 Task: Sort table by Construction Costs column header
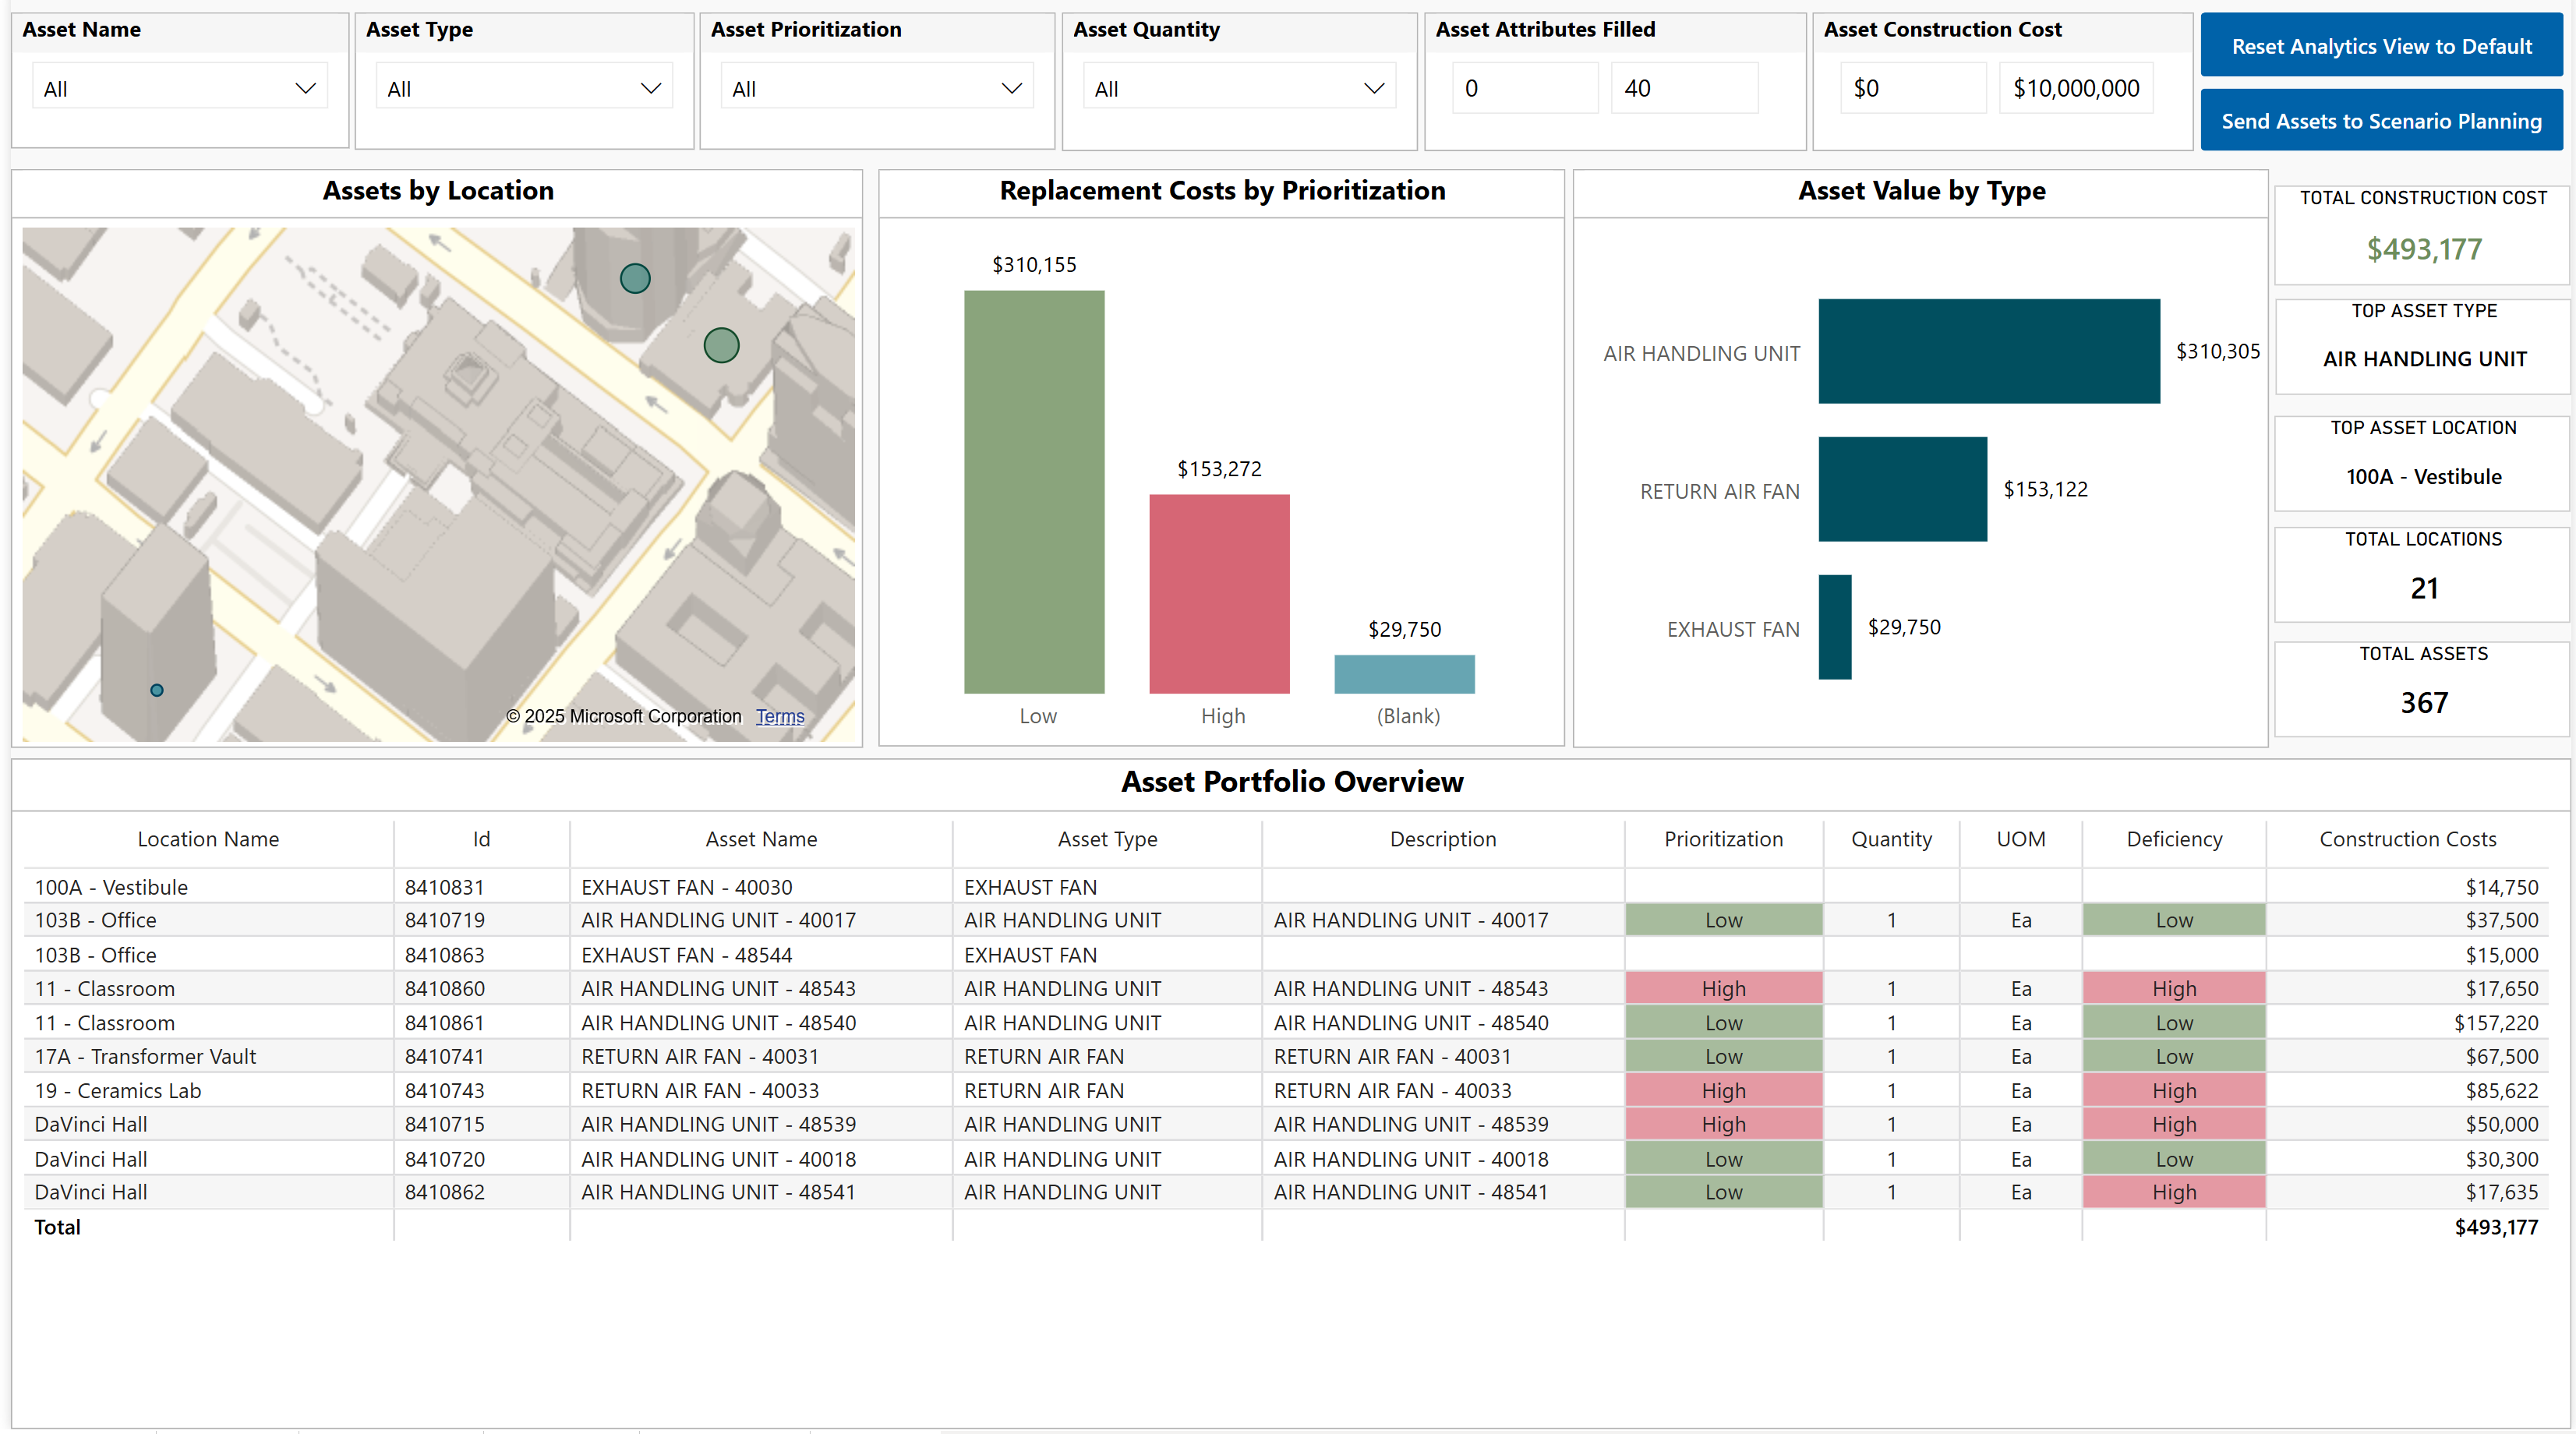[2407, 839]
